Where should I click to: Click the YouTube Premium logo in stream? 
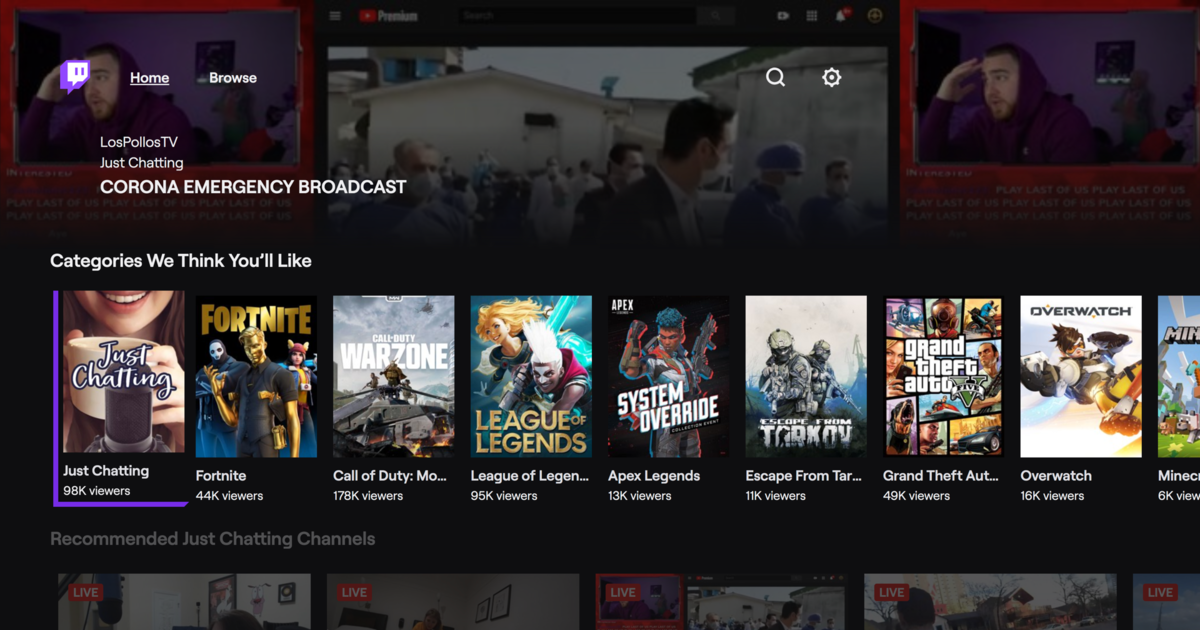pyautogui.click(x=388, y=16)
